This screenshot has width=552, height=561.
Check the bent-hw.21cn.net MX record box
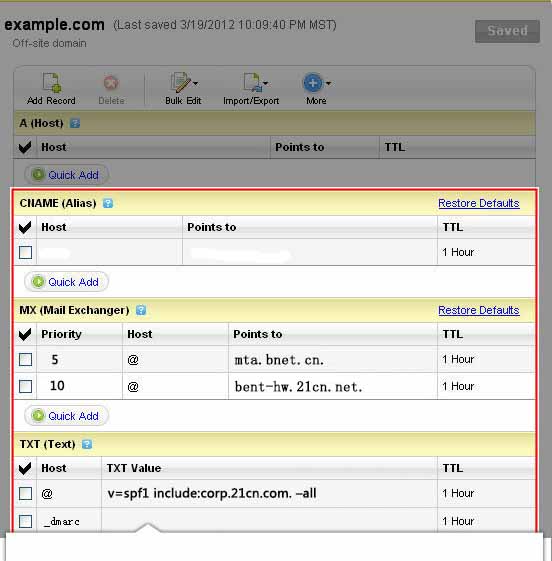[25, 386]
